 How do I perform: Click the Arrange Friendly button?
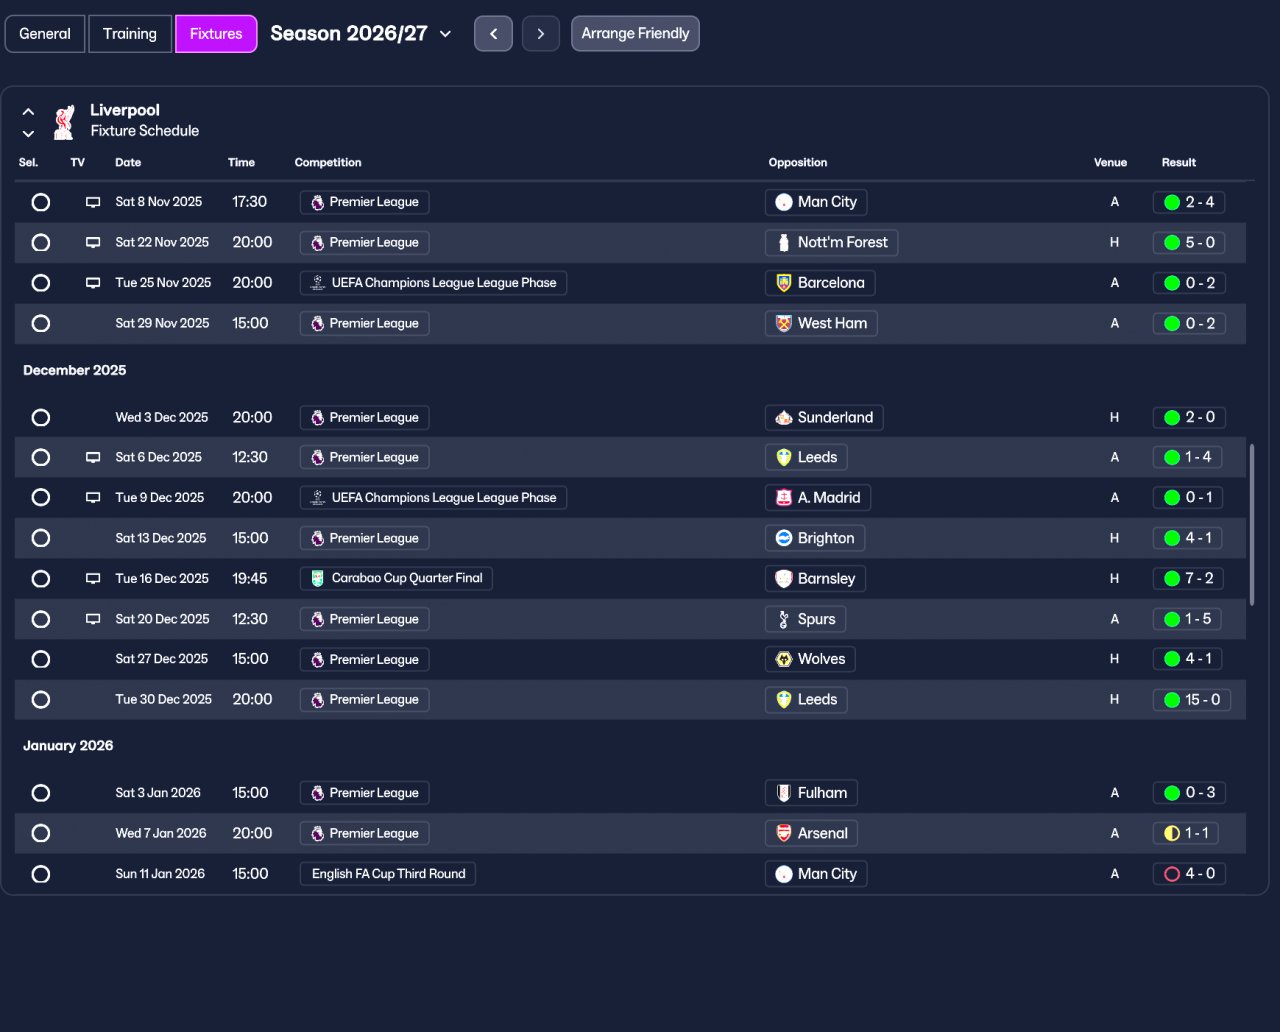(635, 34)
